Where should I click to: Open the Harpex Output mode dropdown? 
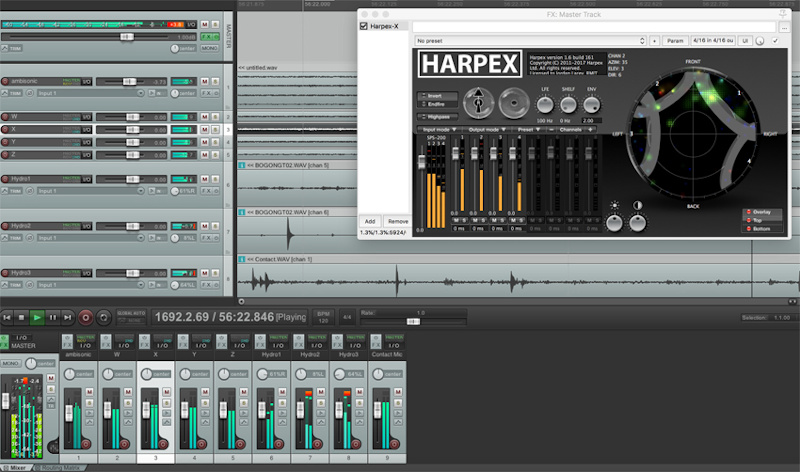pos(487,130)
